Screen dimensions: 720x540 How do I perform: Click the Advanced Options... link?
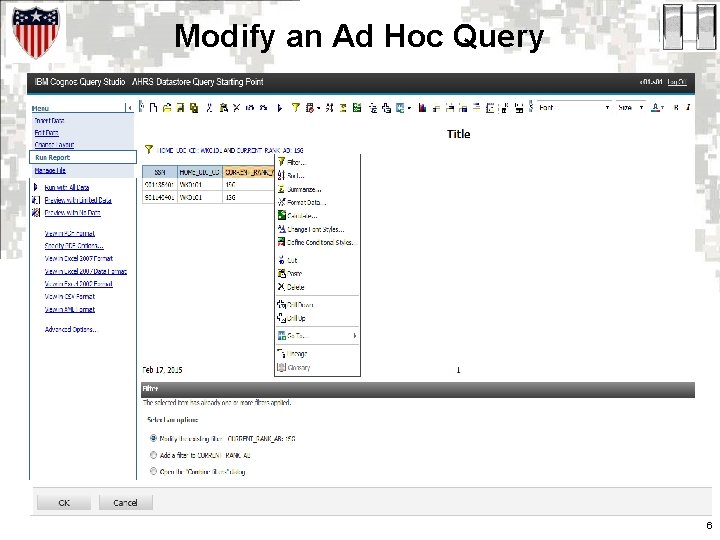tap(70, 329)
